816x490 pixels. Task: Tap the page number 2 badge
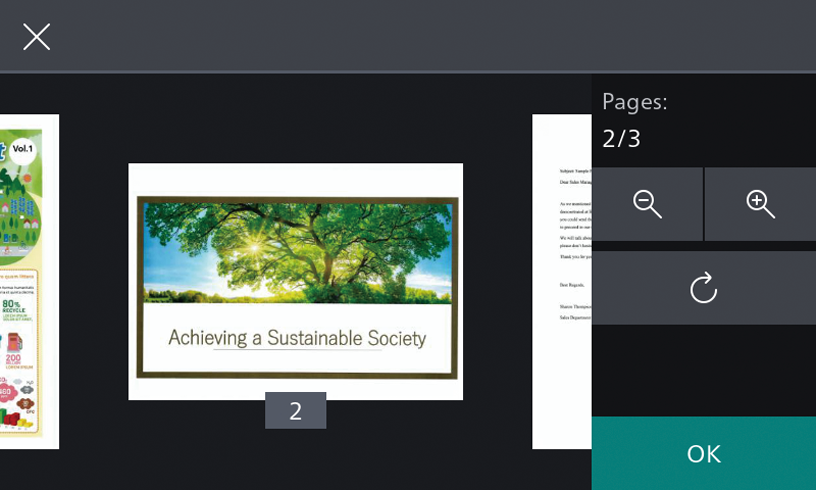(295, 411)
